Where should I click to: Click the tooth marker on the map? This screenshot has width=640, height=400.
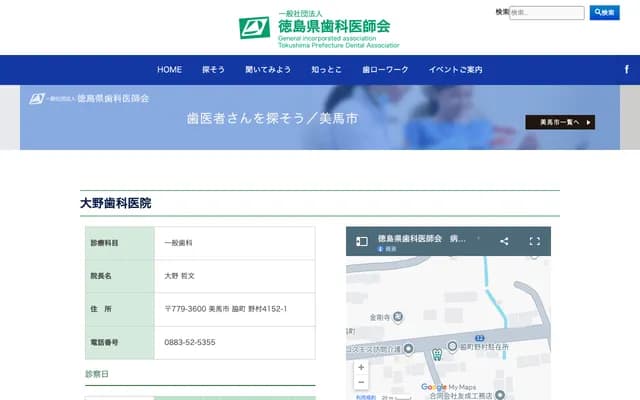(x=436, y=353)
